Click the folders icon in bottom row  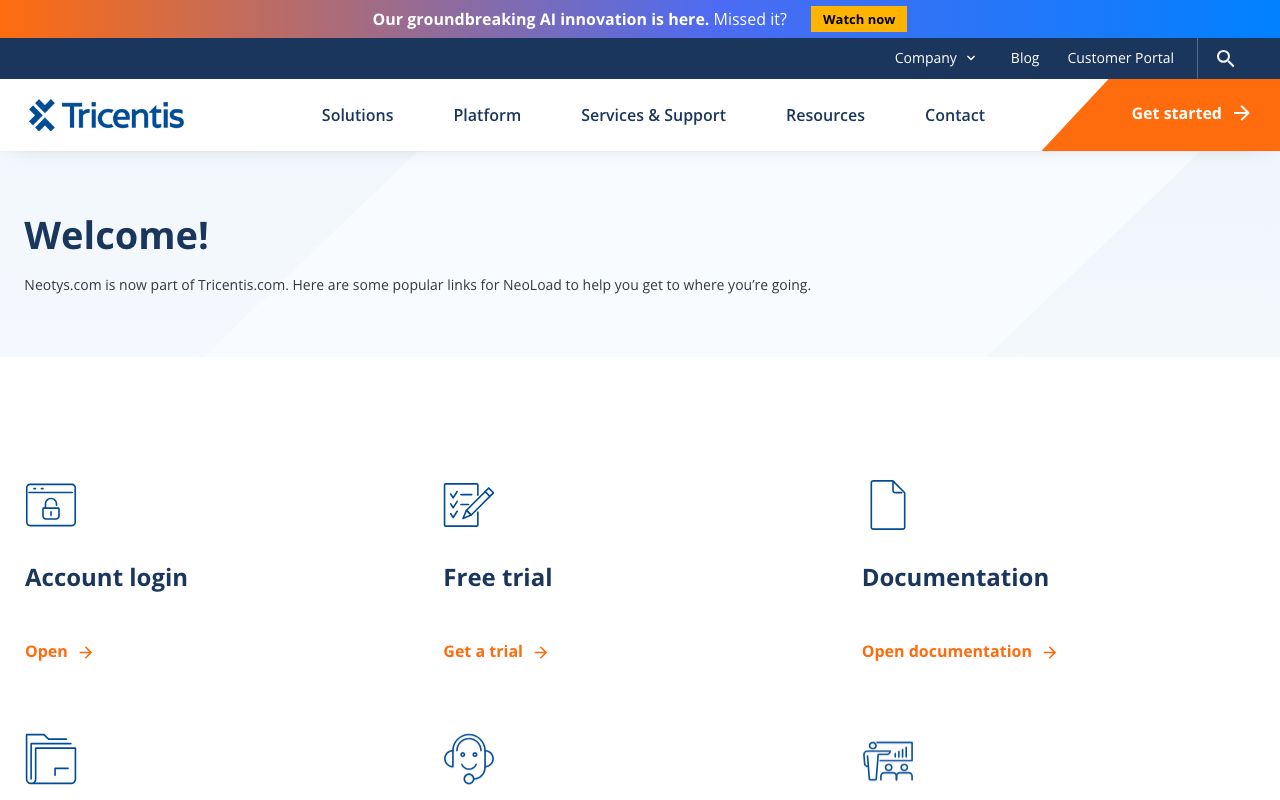point(51,759)
